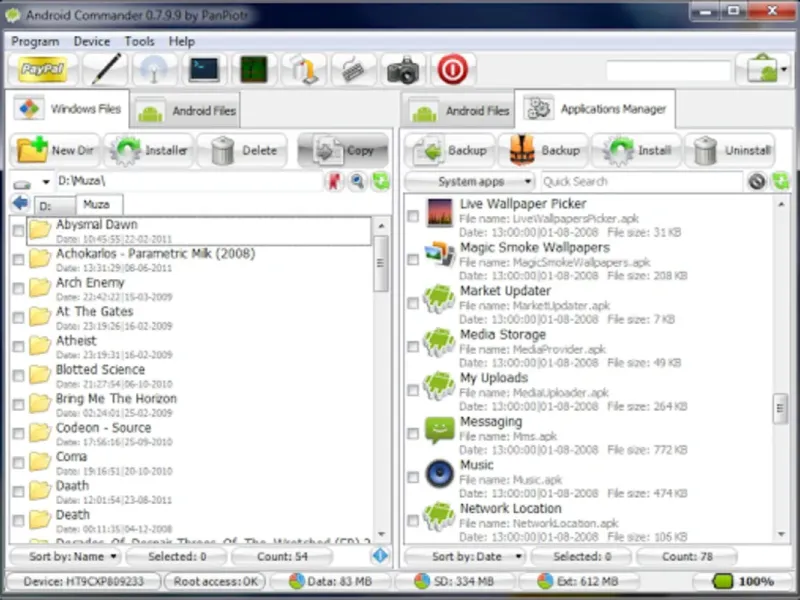
Task: Click the red bookmark icon beside path
Action: pos(335,181)
